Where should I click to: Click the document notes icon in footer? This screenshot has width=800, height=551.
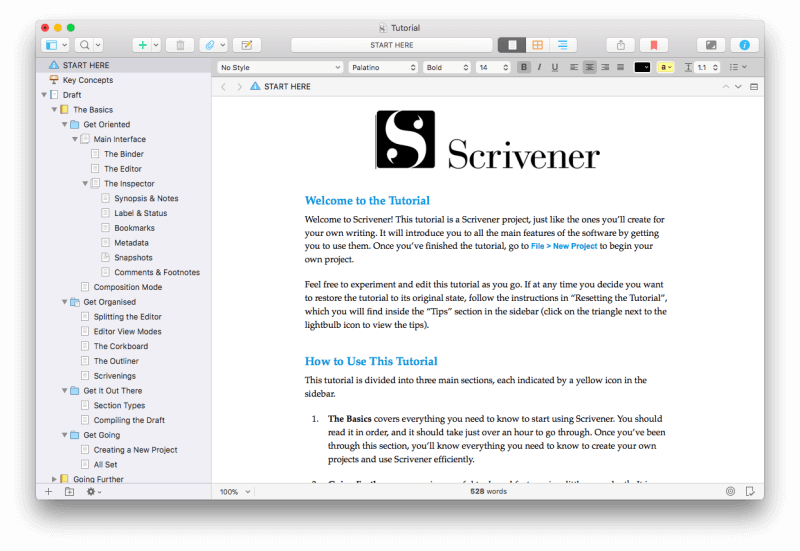tap(750, 491)
